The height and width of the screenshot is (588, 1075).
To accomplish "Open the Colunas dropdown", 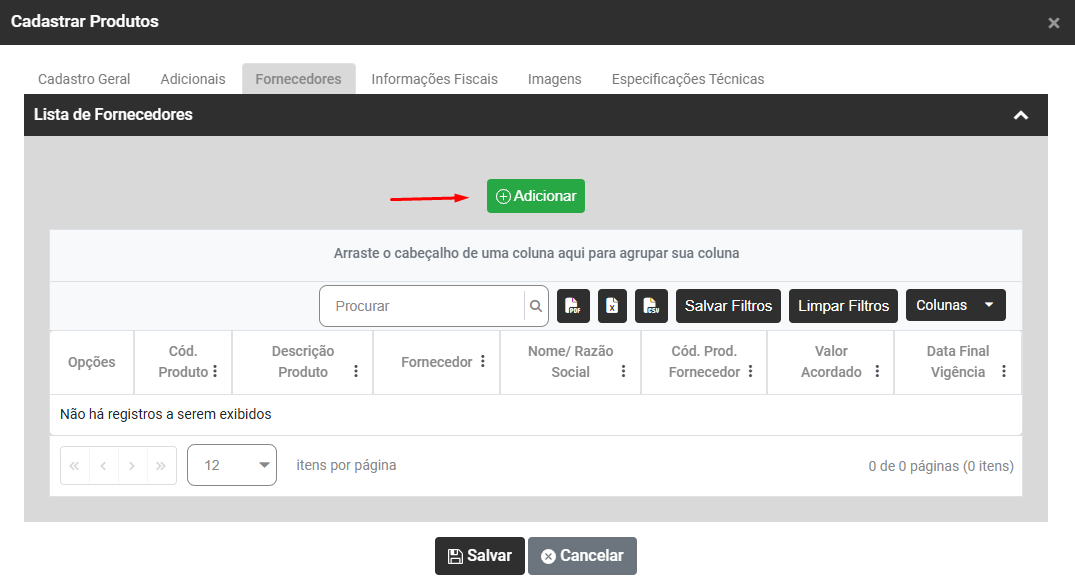I will 956,305.
